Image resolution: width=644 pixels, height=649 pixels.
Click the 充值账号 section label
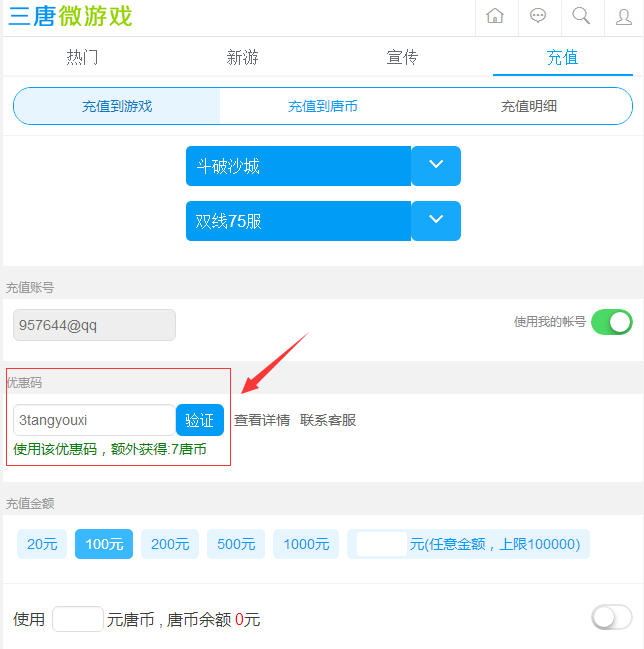click(x=30, y=287)
